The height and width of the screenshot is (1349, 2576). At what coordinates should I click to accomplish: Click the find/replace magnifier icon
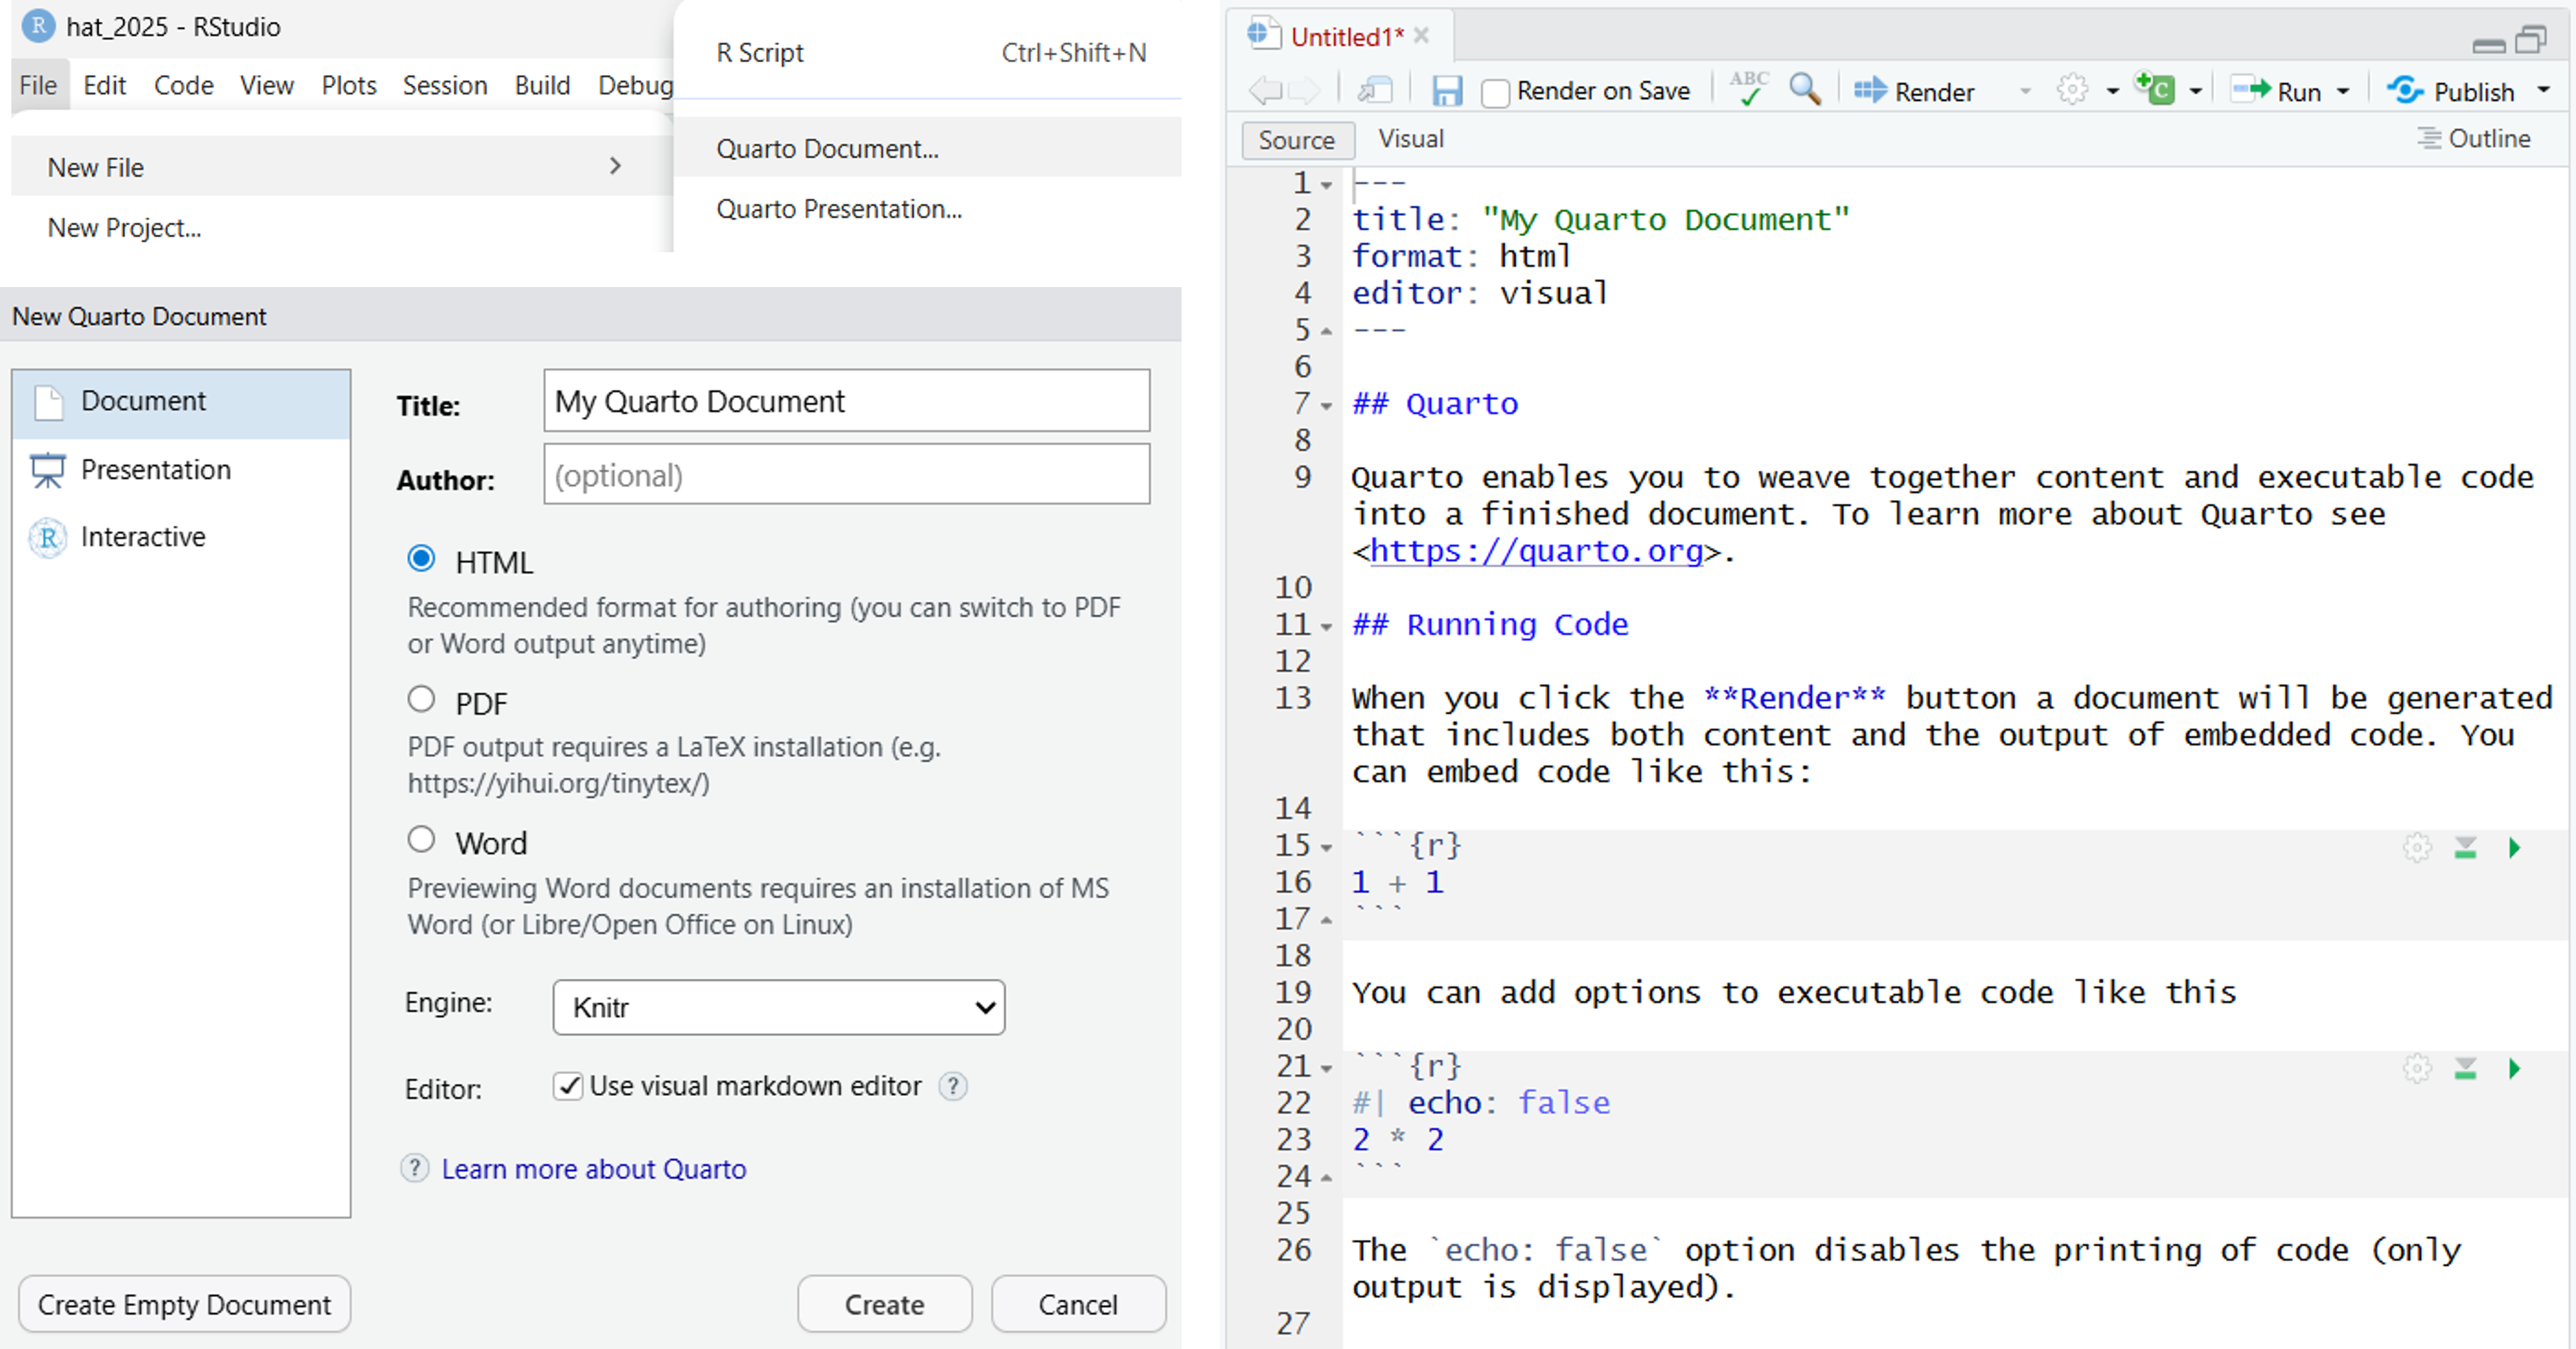point(1804,89)
